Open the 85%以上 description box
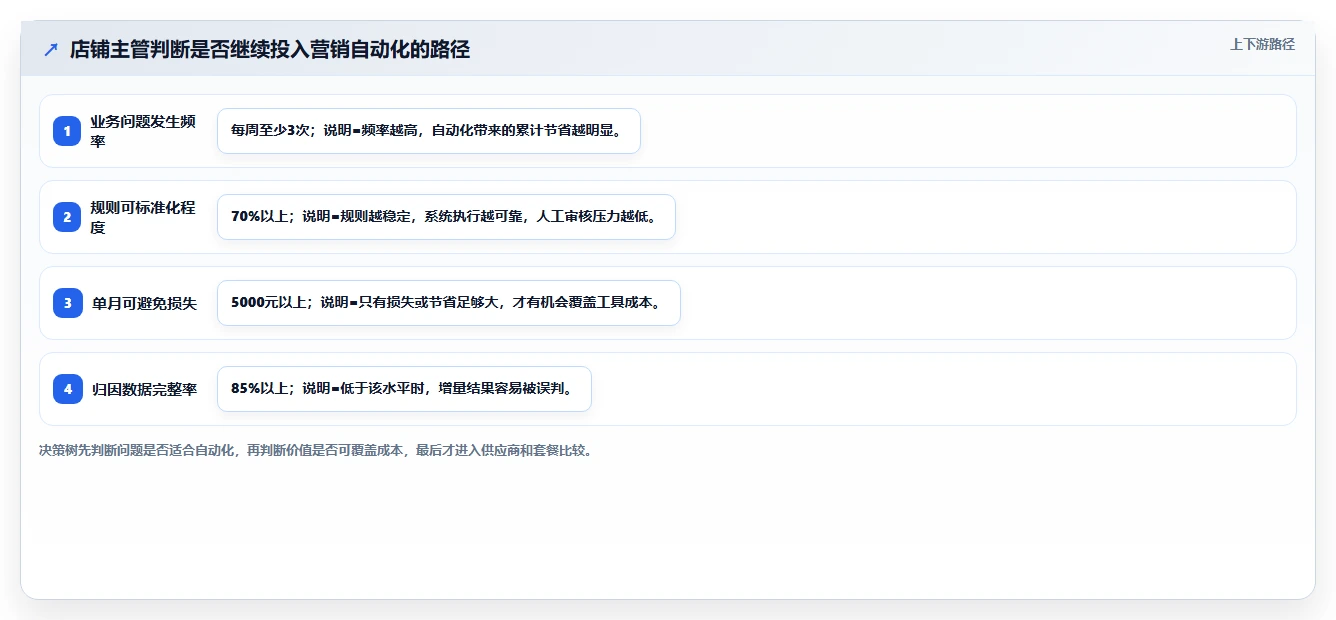 coord(404,389)
